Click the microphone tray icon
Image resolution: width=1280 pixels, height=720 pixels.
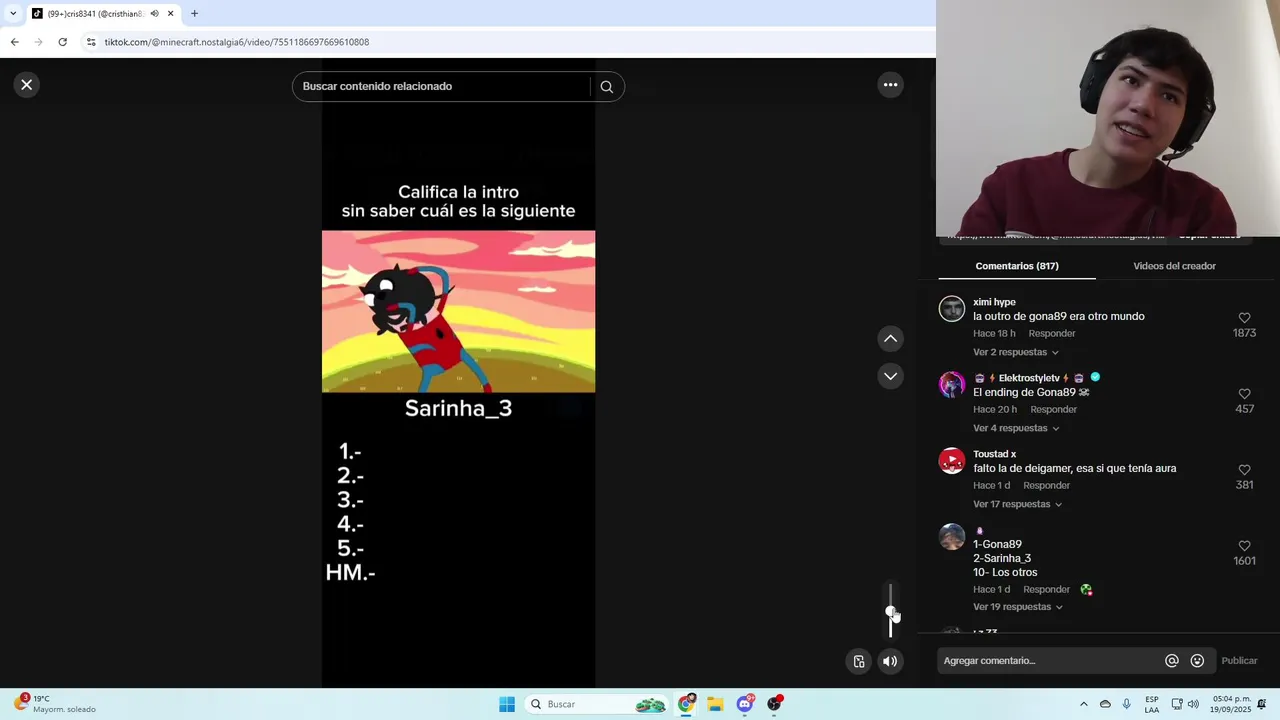(1127, 704)
